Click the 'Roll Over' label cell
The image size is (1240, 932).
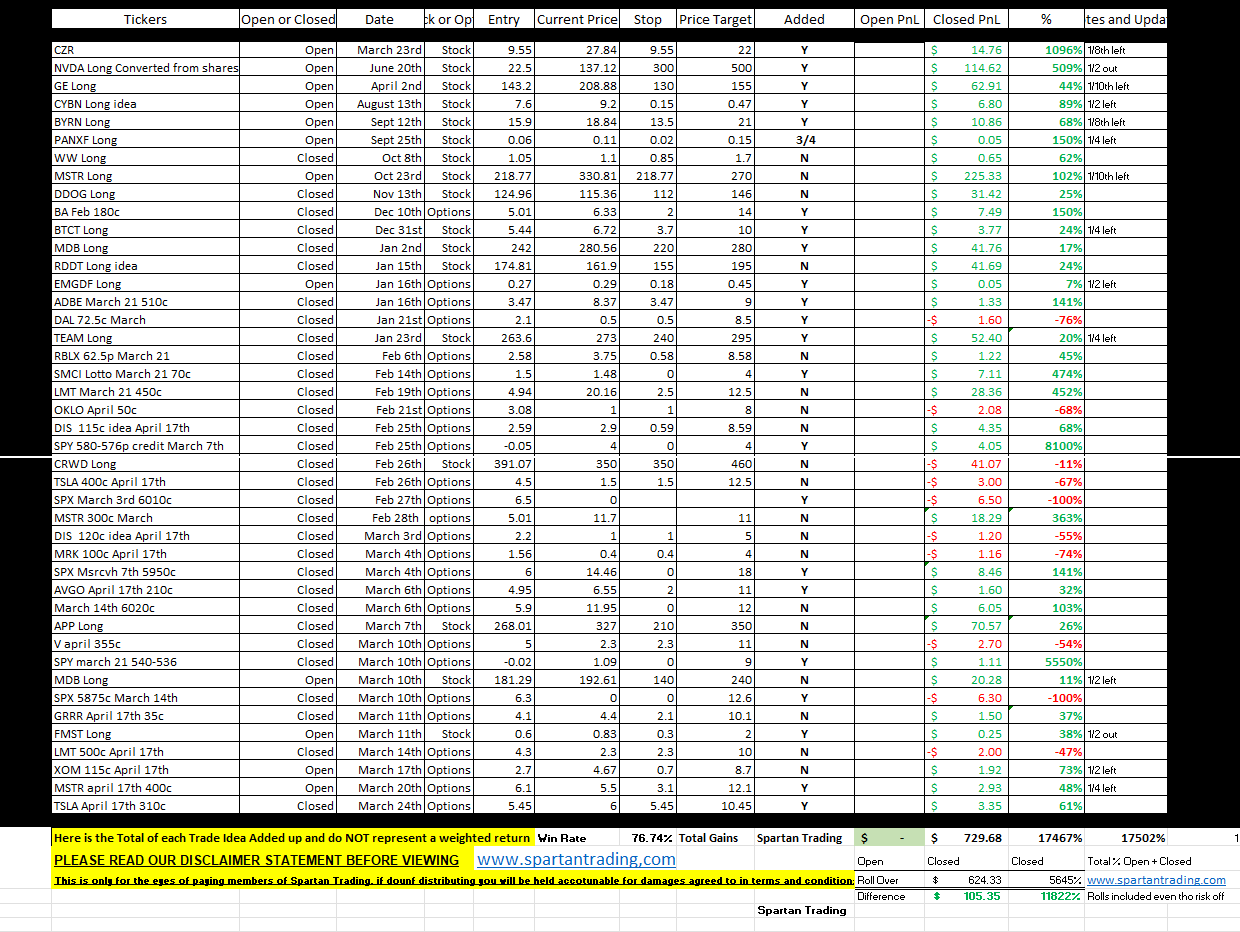coord(890,880)
